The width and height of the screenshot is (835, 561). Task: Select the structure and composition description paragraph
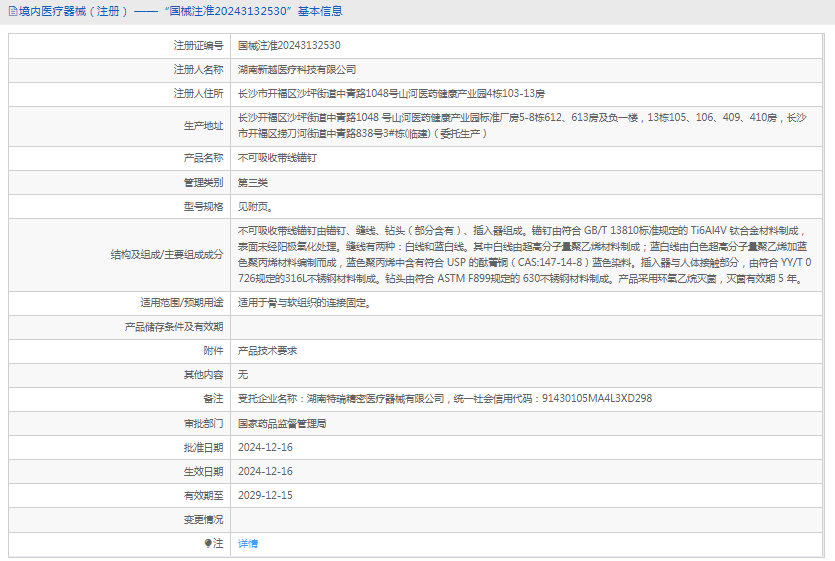(525, 255)
